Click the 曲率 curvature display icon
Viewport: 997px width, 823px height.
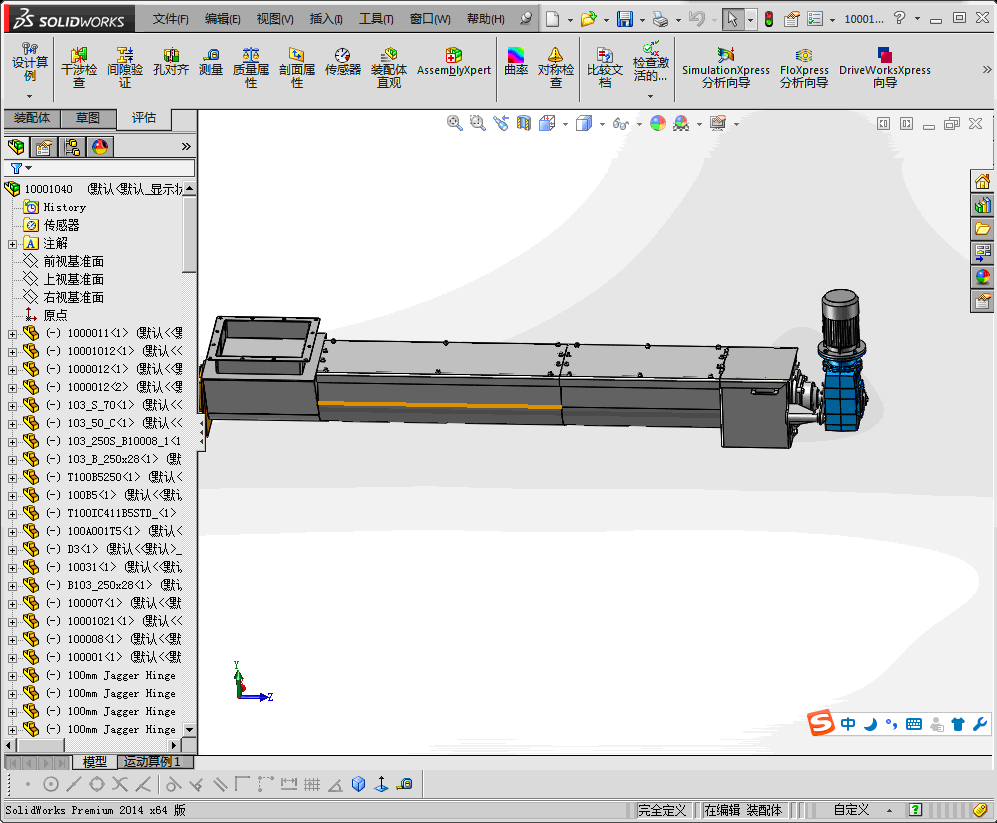pos(516,64)
